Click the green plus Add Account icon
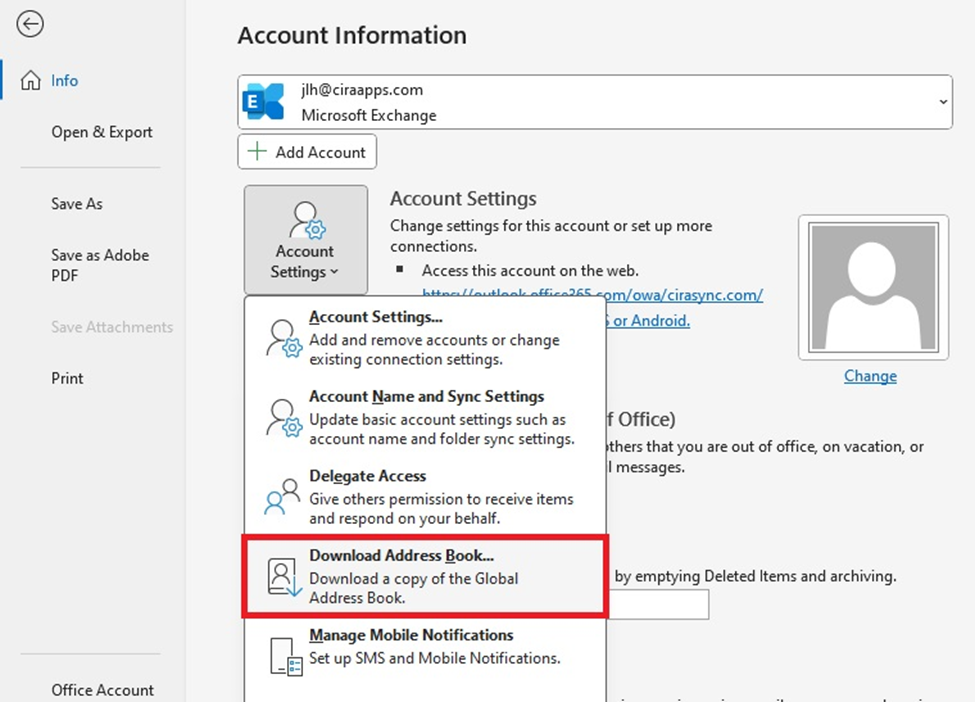 coord(257,151)
